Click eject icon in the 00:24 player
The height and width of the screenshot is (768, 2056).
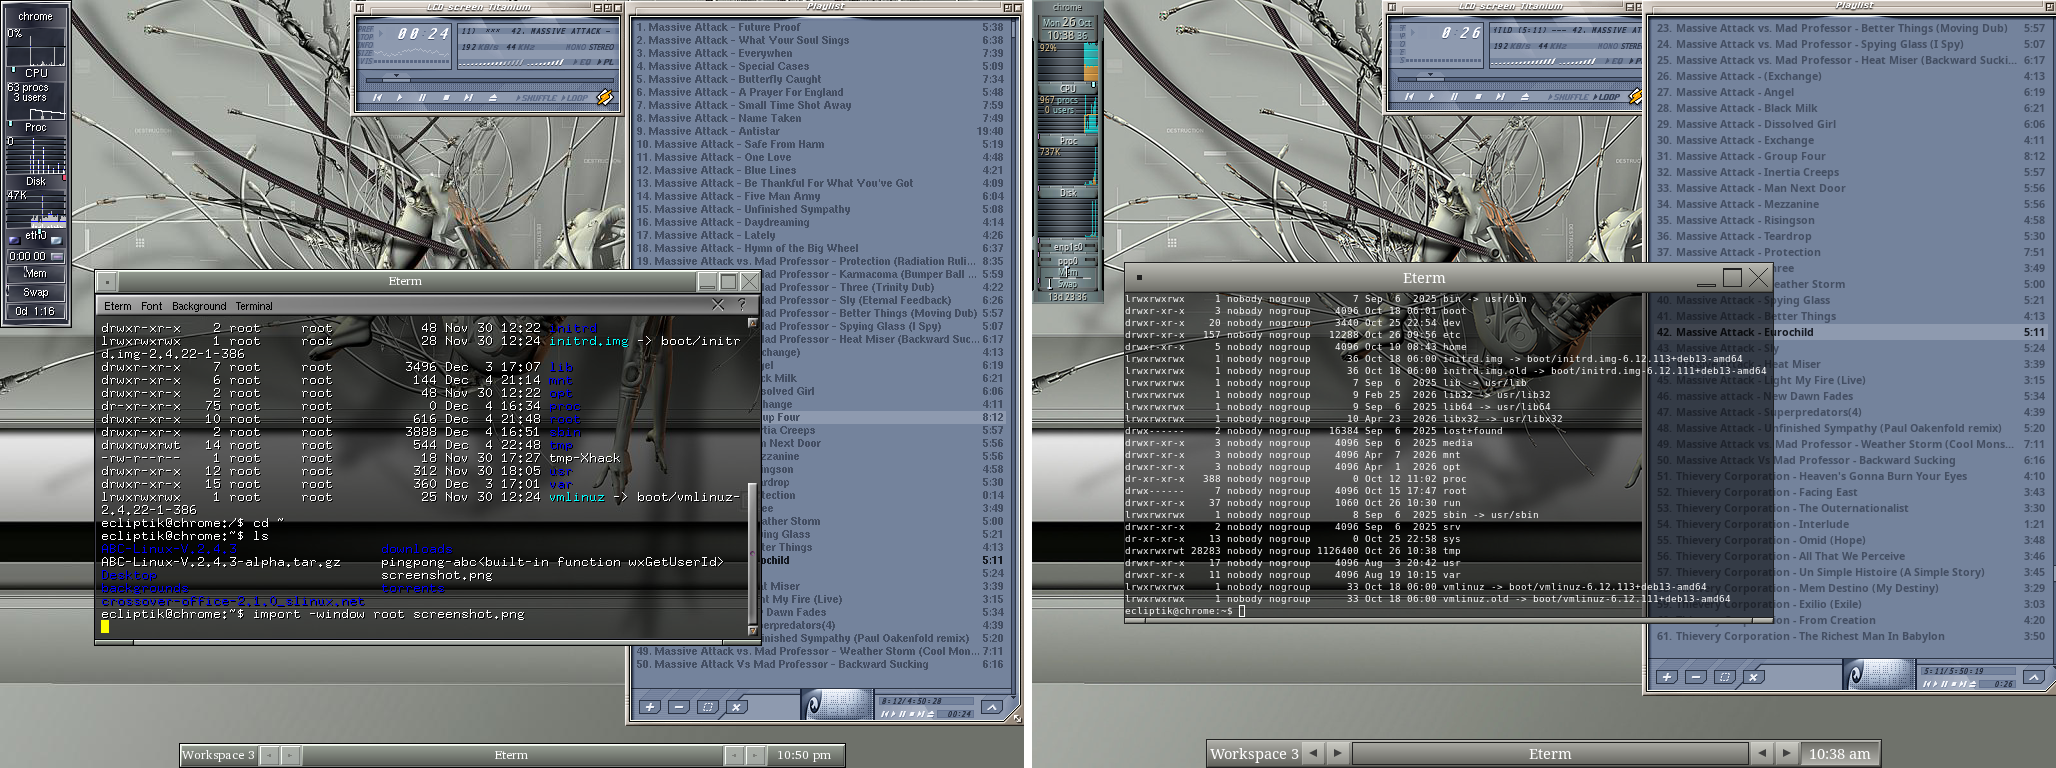click(493, 97)
